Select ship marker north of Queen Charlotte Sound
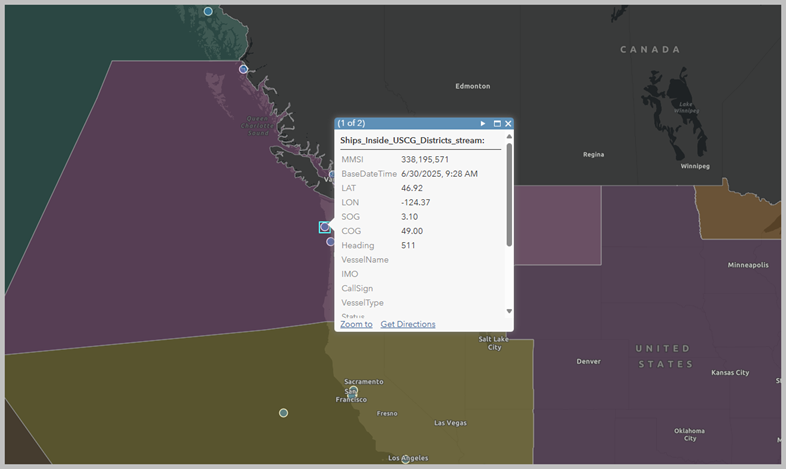The width and height of the screenshot is (786, 470). click(x=243, y=69)
